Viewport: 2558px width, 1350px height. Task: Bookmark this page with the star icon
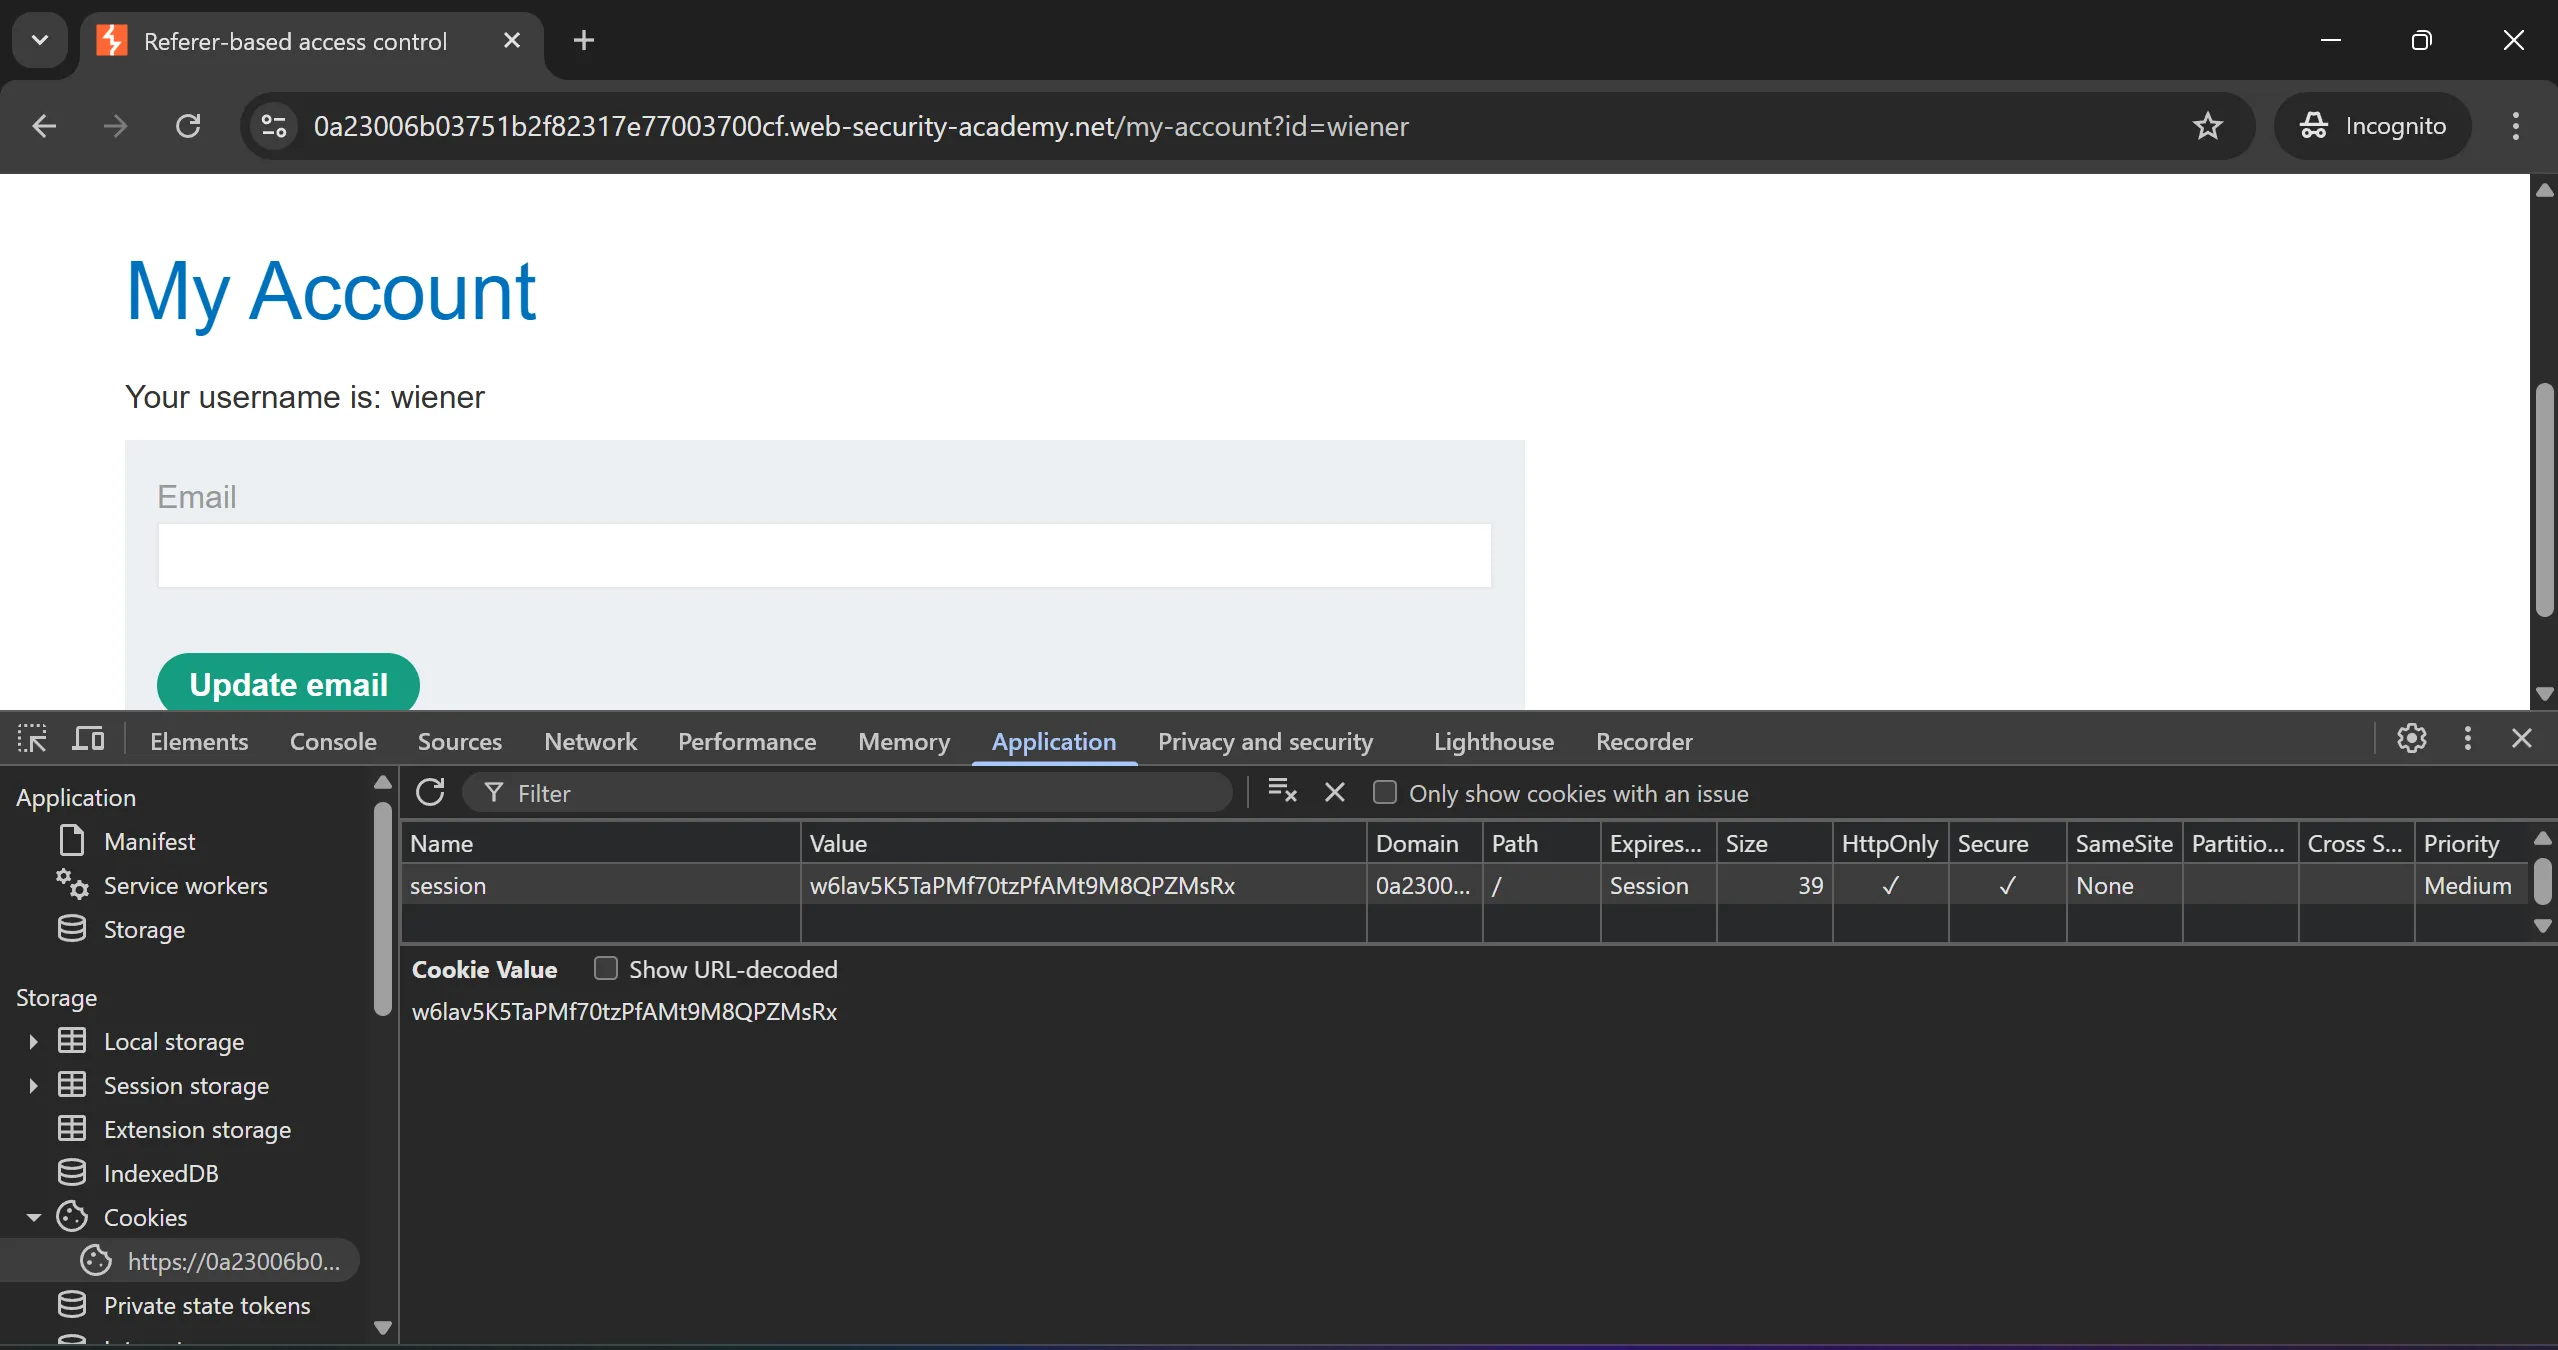[x=2207, y=126]
